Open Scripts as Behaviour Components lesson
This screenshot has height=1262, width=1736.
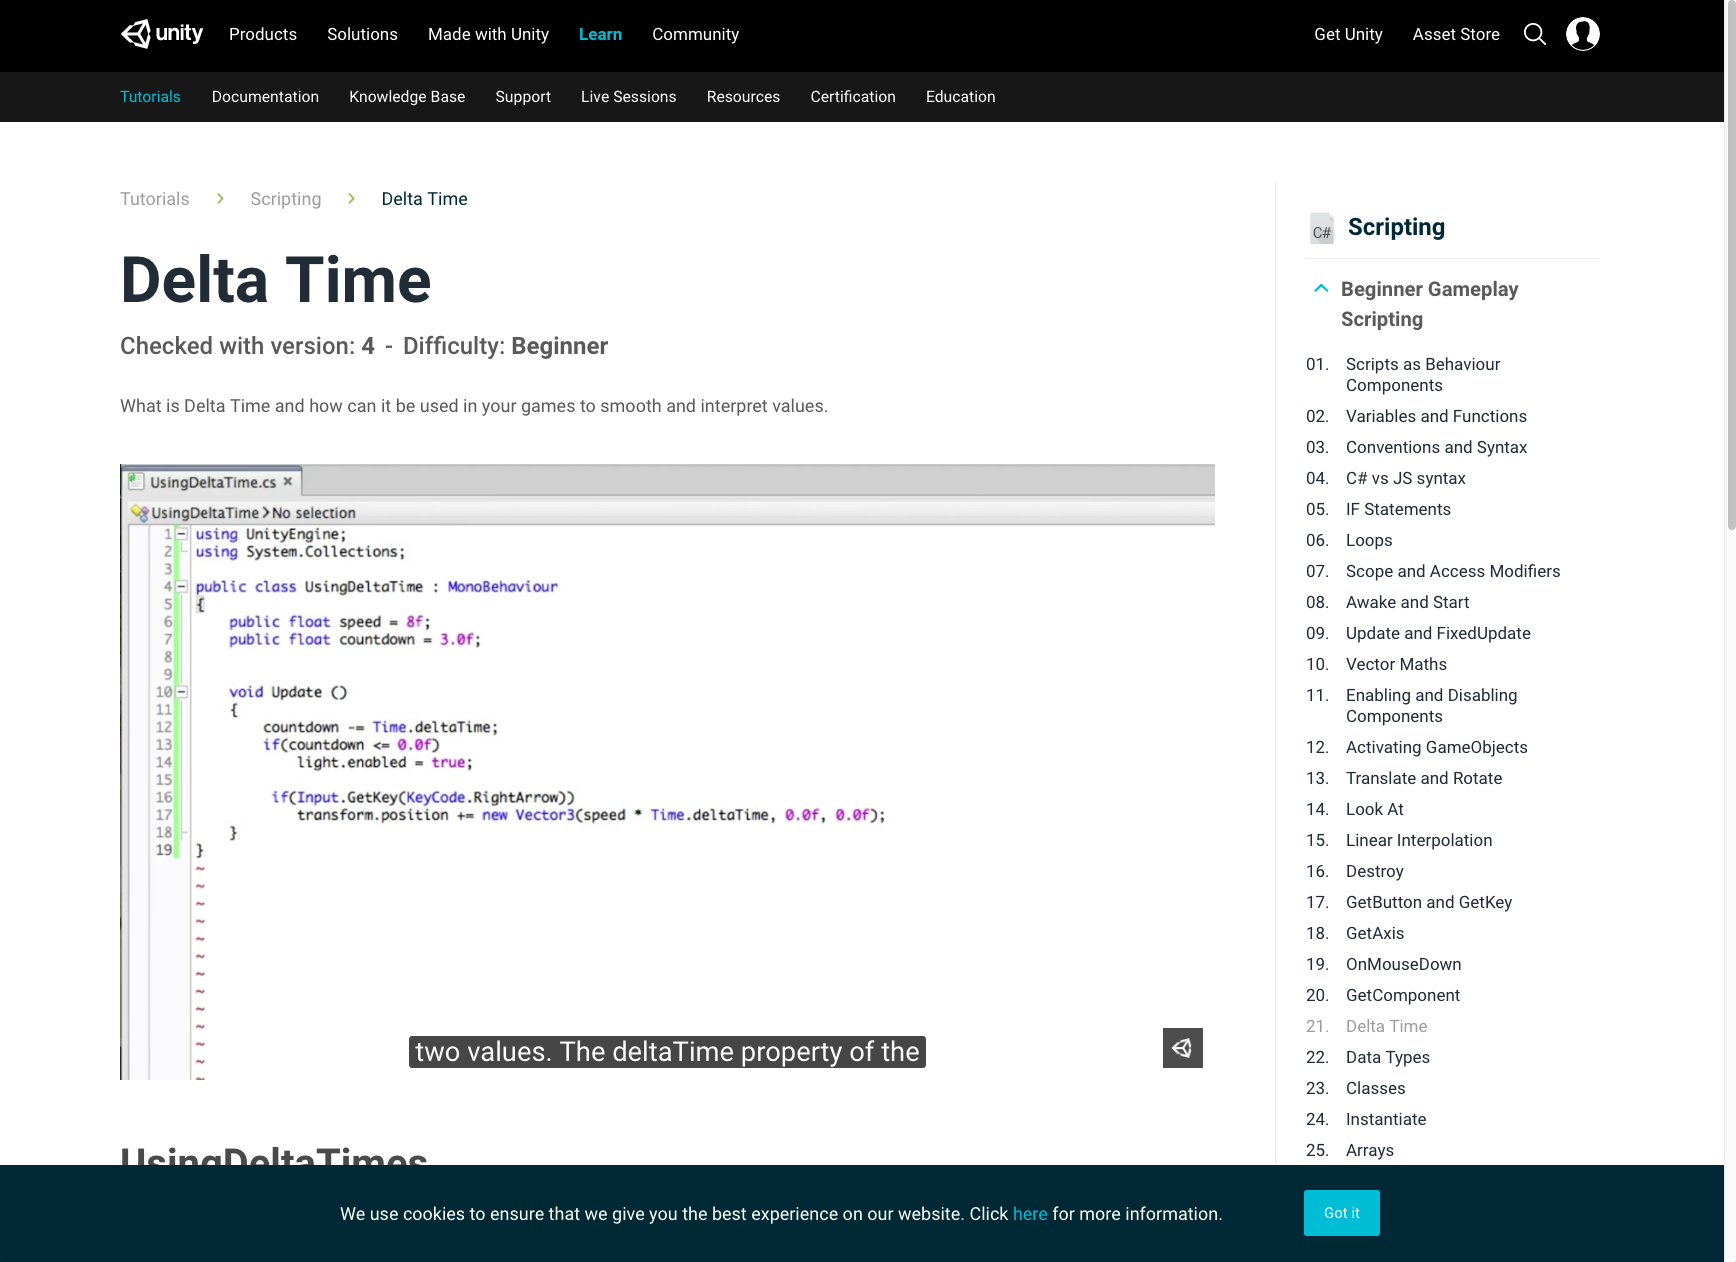1423,375
